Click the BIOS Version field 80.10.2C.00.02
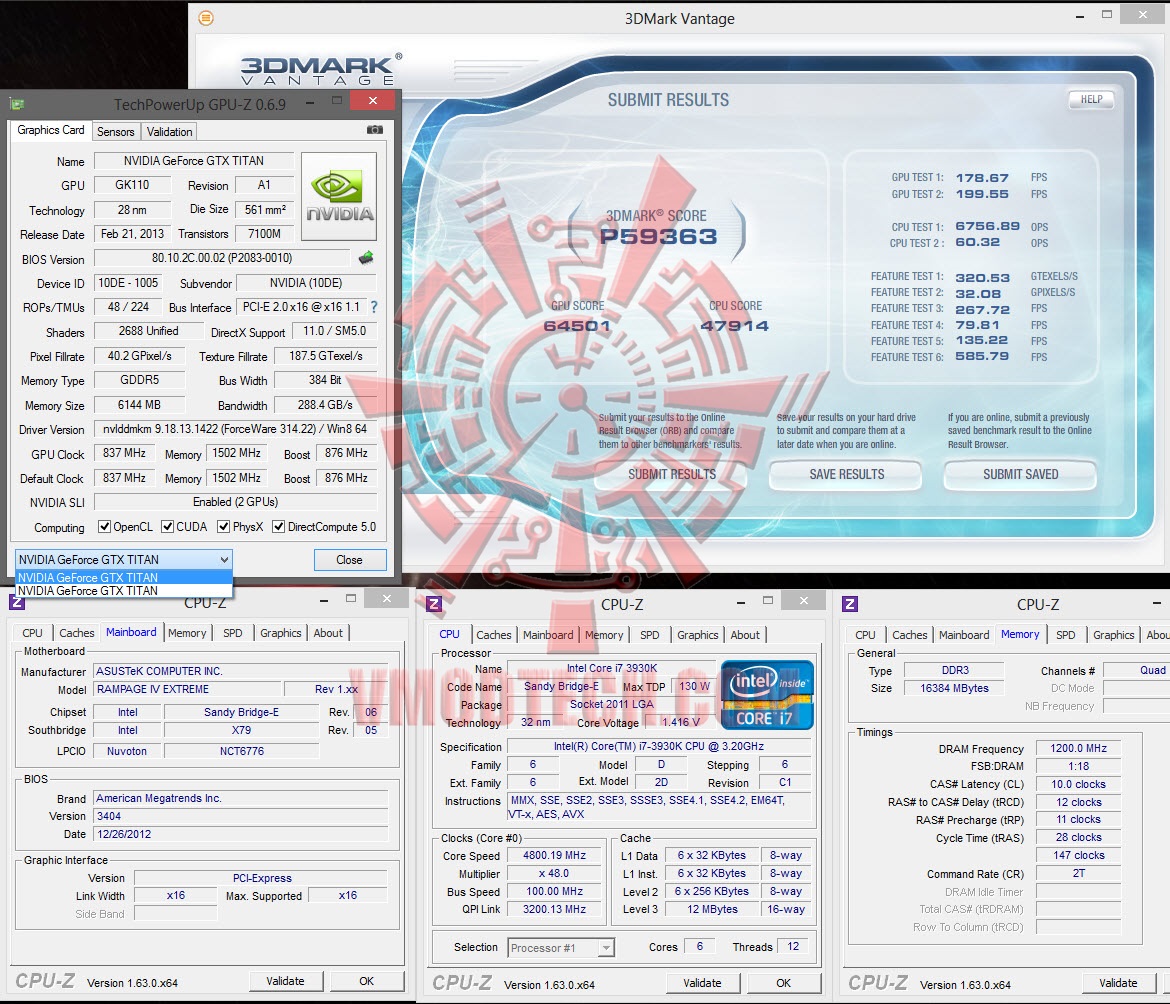This screenshot has height=1004, width=1170. (222, 258)
